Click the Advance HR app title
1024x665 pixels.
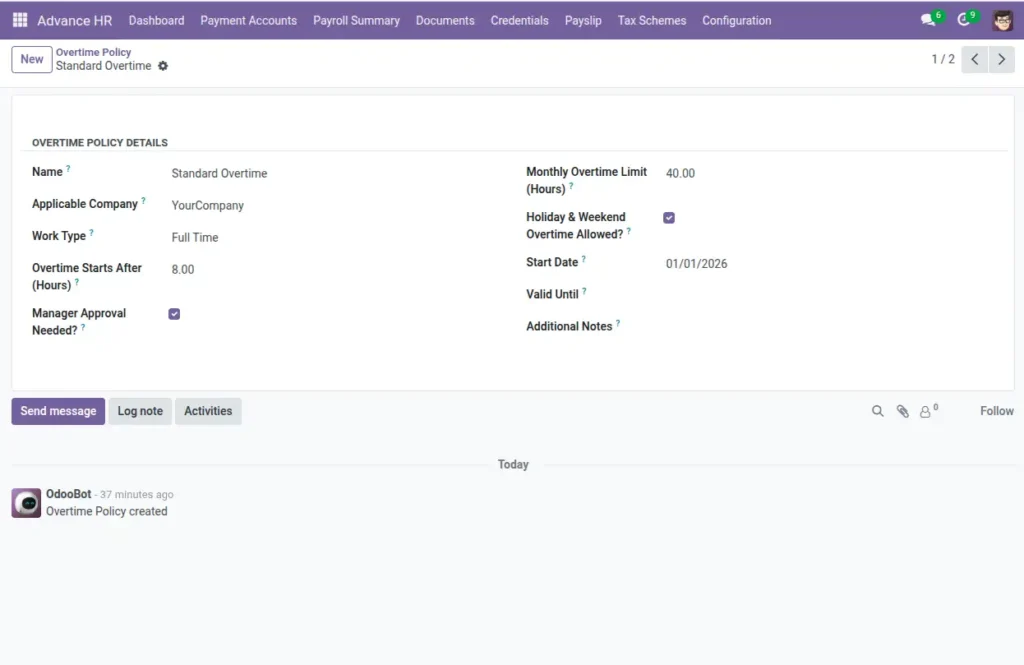pos(74,20)
